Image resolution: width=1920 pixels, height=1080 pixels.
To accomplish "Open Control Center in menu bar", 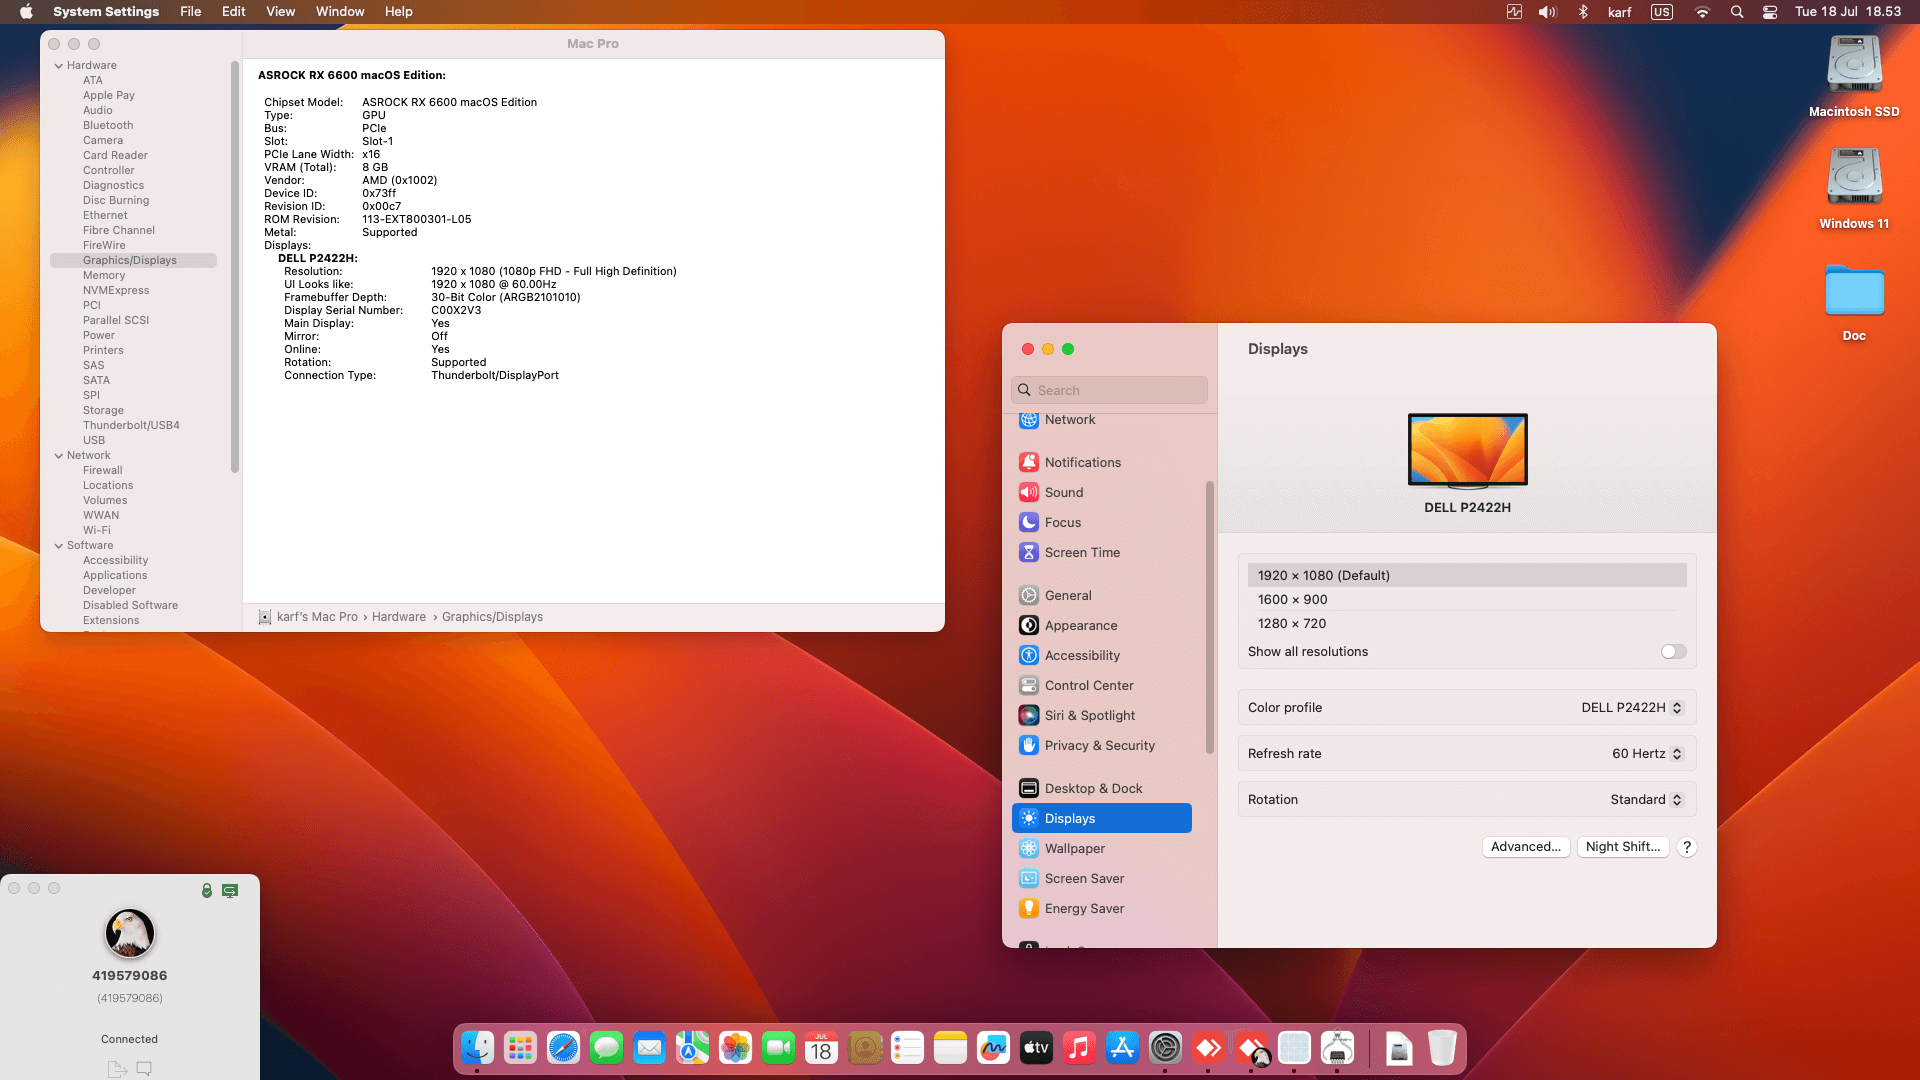I will pyautogui.click(x=1769, y=12).
